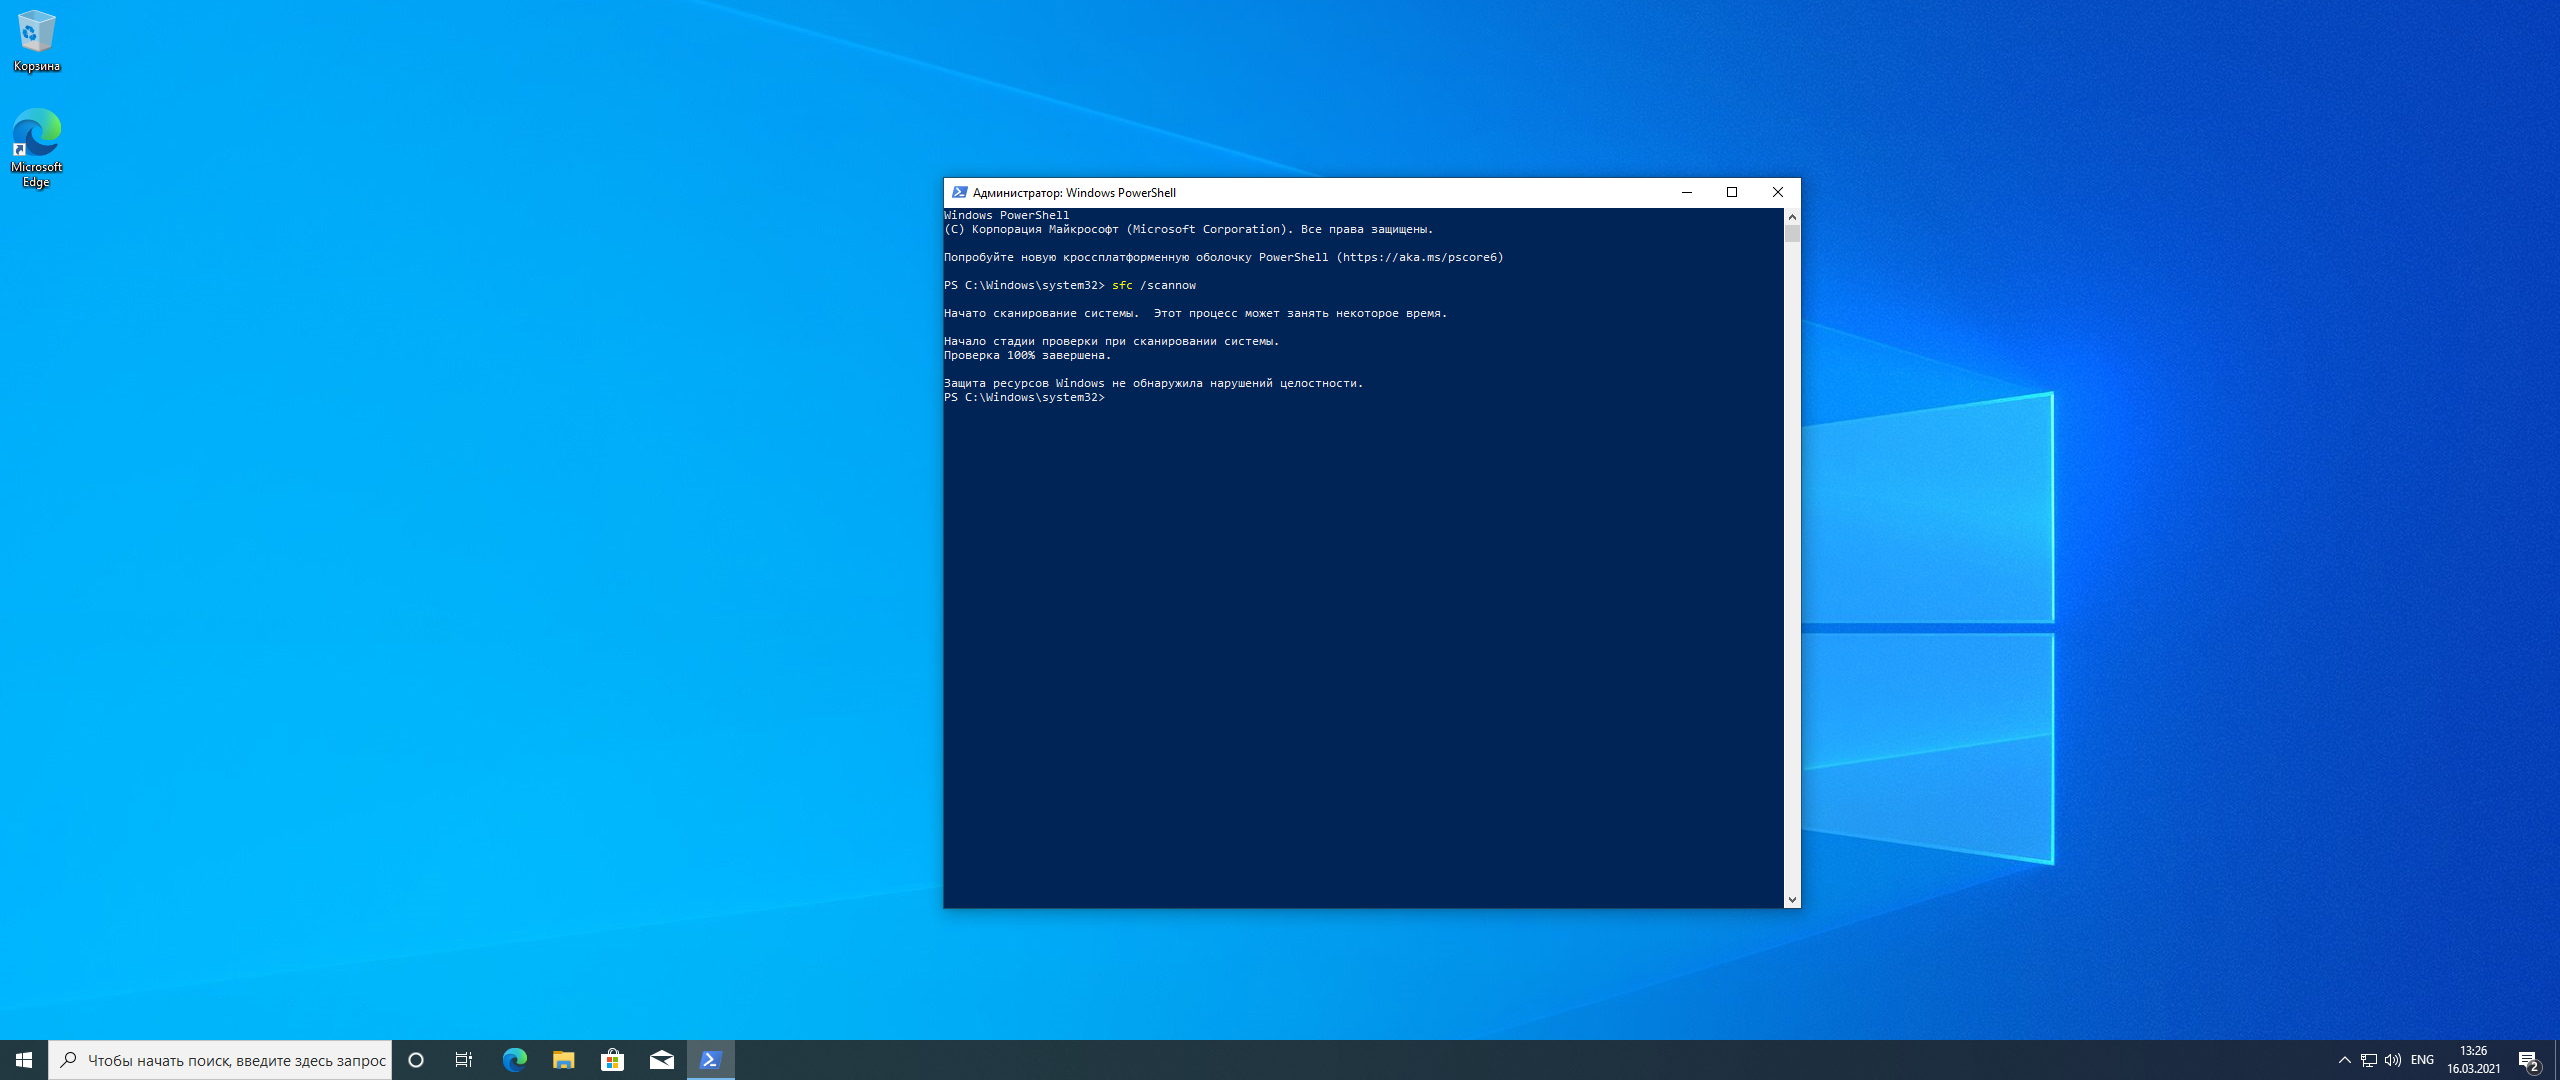The width and height of the screenshot is (2560, 1080).
Task: Select the Microsoft Edge desktop shortcut
Action: (x=36, y=148)
